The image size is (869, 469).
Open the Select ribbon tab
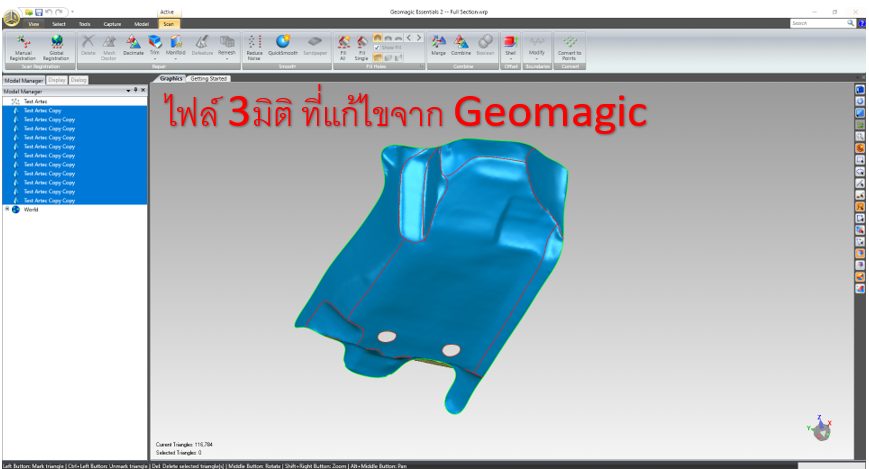coord(59,24)
